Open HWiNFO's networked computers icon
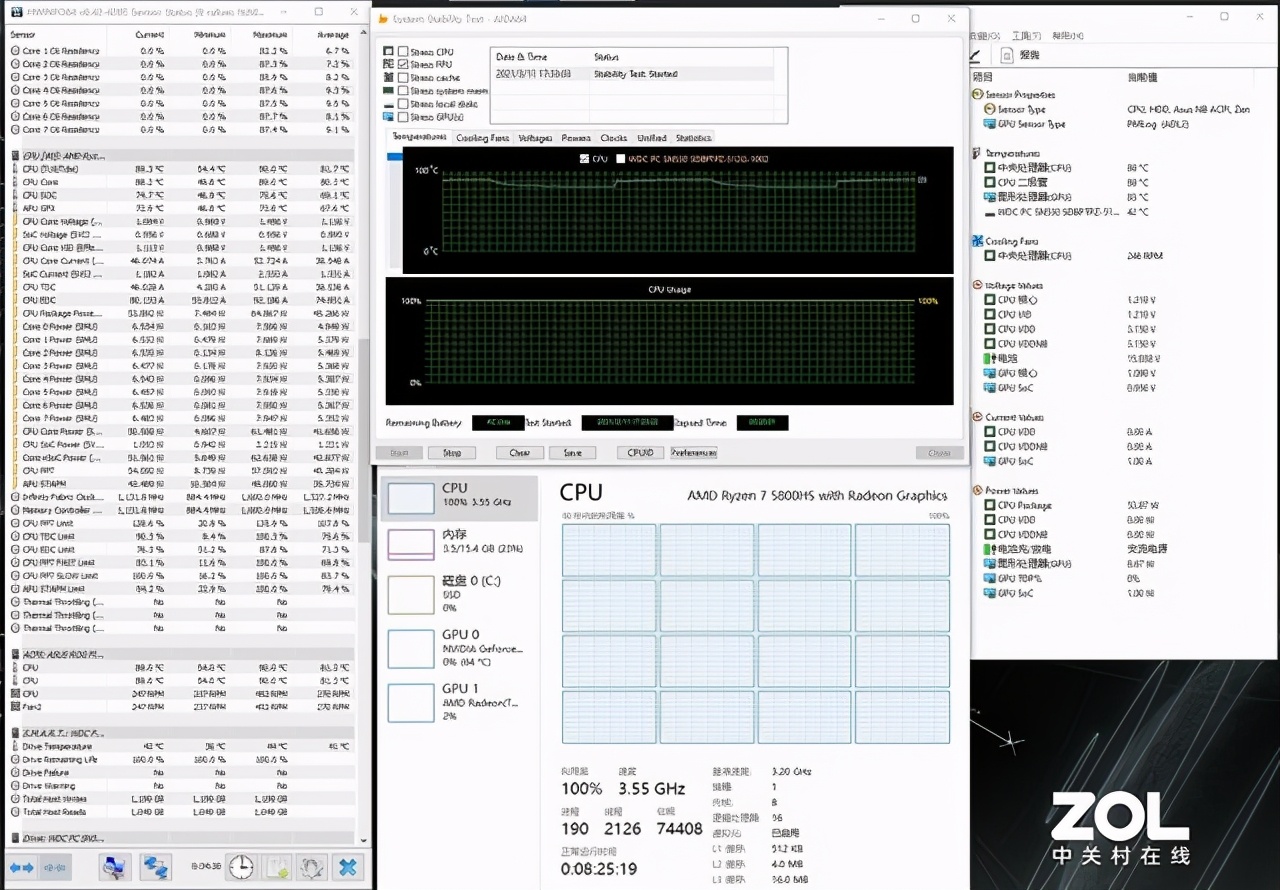Viewport: 1280px width, 890px height. click(x=114, y=867)
